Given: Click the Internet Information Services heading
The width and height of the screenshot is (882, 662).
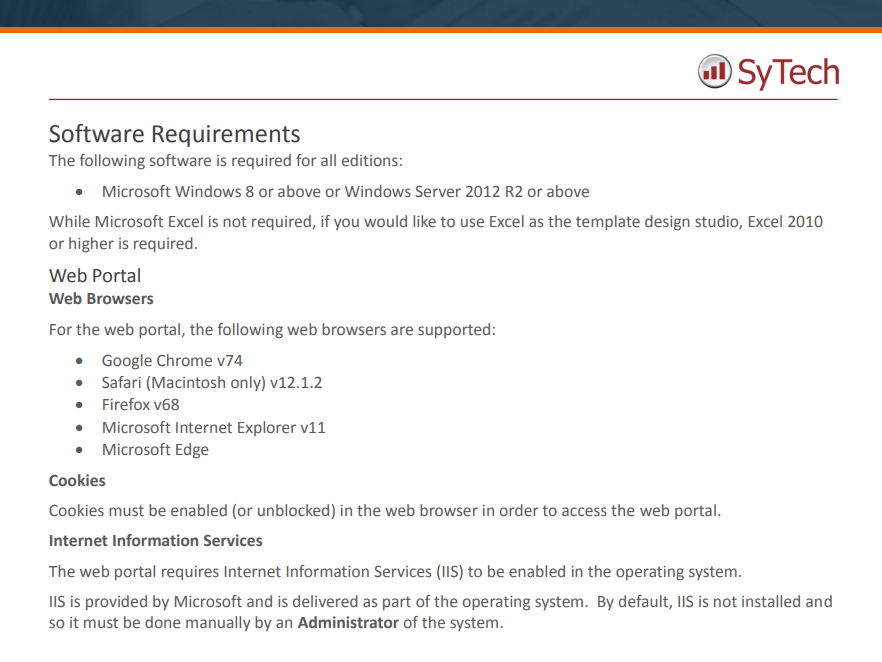Looking at the screenshot, I should pyautogui.click(x=156, y=541).
